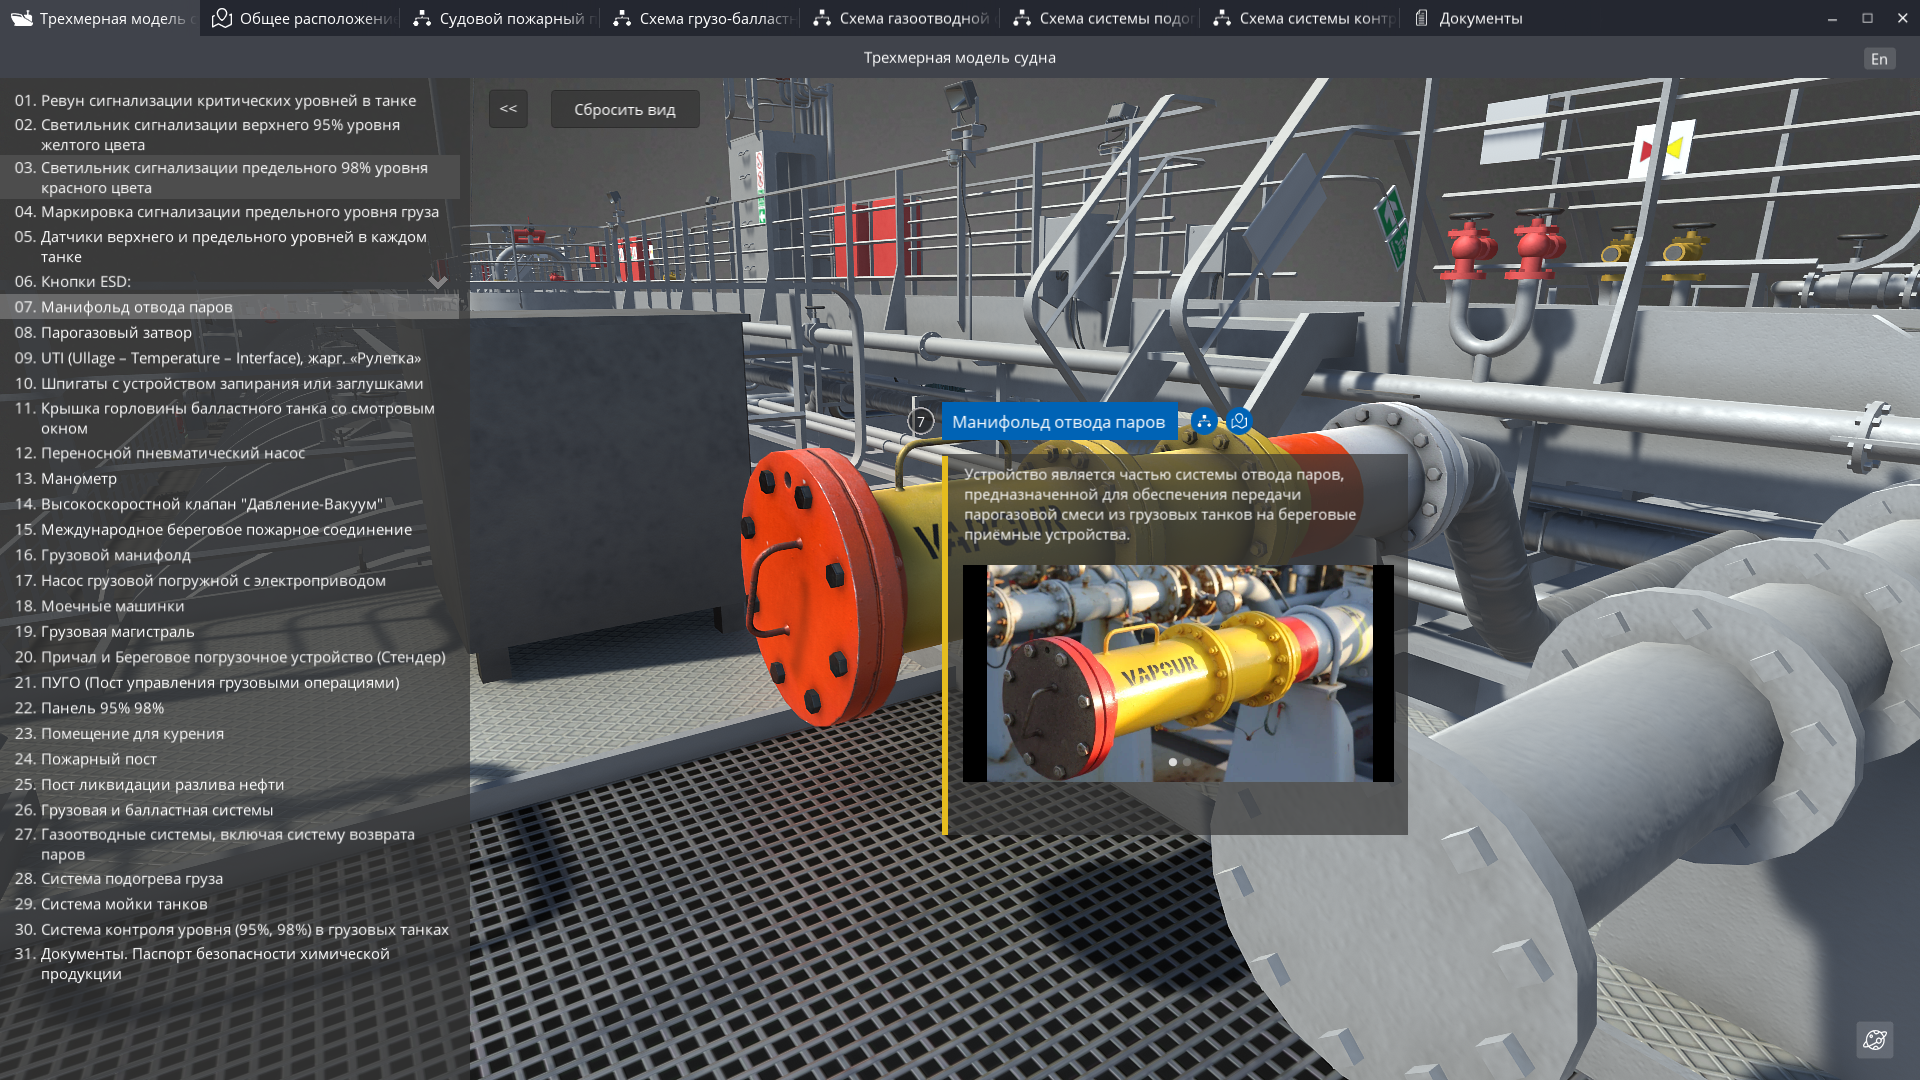Click the ship icon on Трехмерная модель tab
The width and height of the screenshot is (1920, 1080).
21,18
